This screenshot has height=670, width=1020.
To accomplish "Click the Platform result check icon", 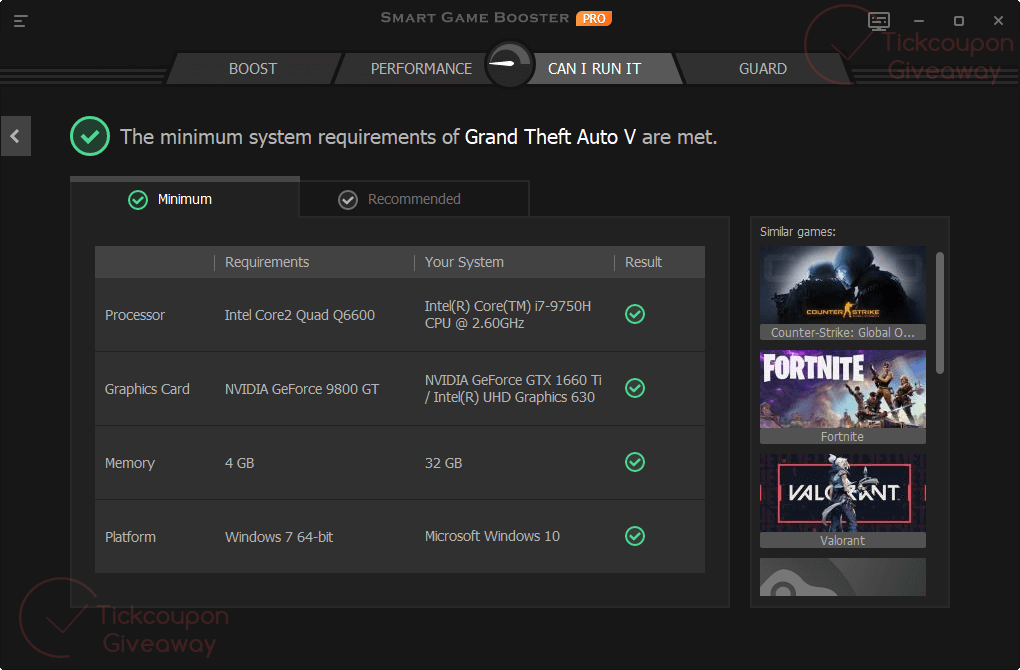I will [635, 536].
